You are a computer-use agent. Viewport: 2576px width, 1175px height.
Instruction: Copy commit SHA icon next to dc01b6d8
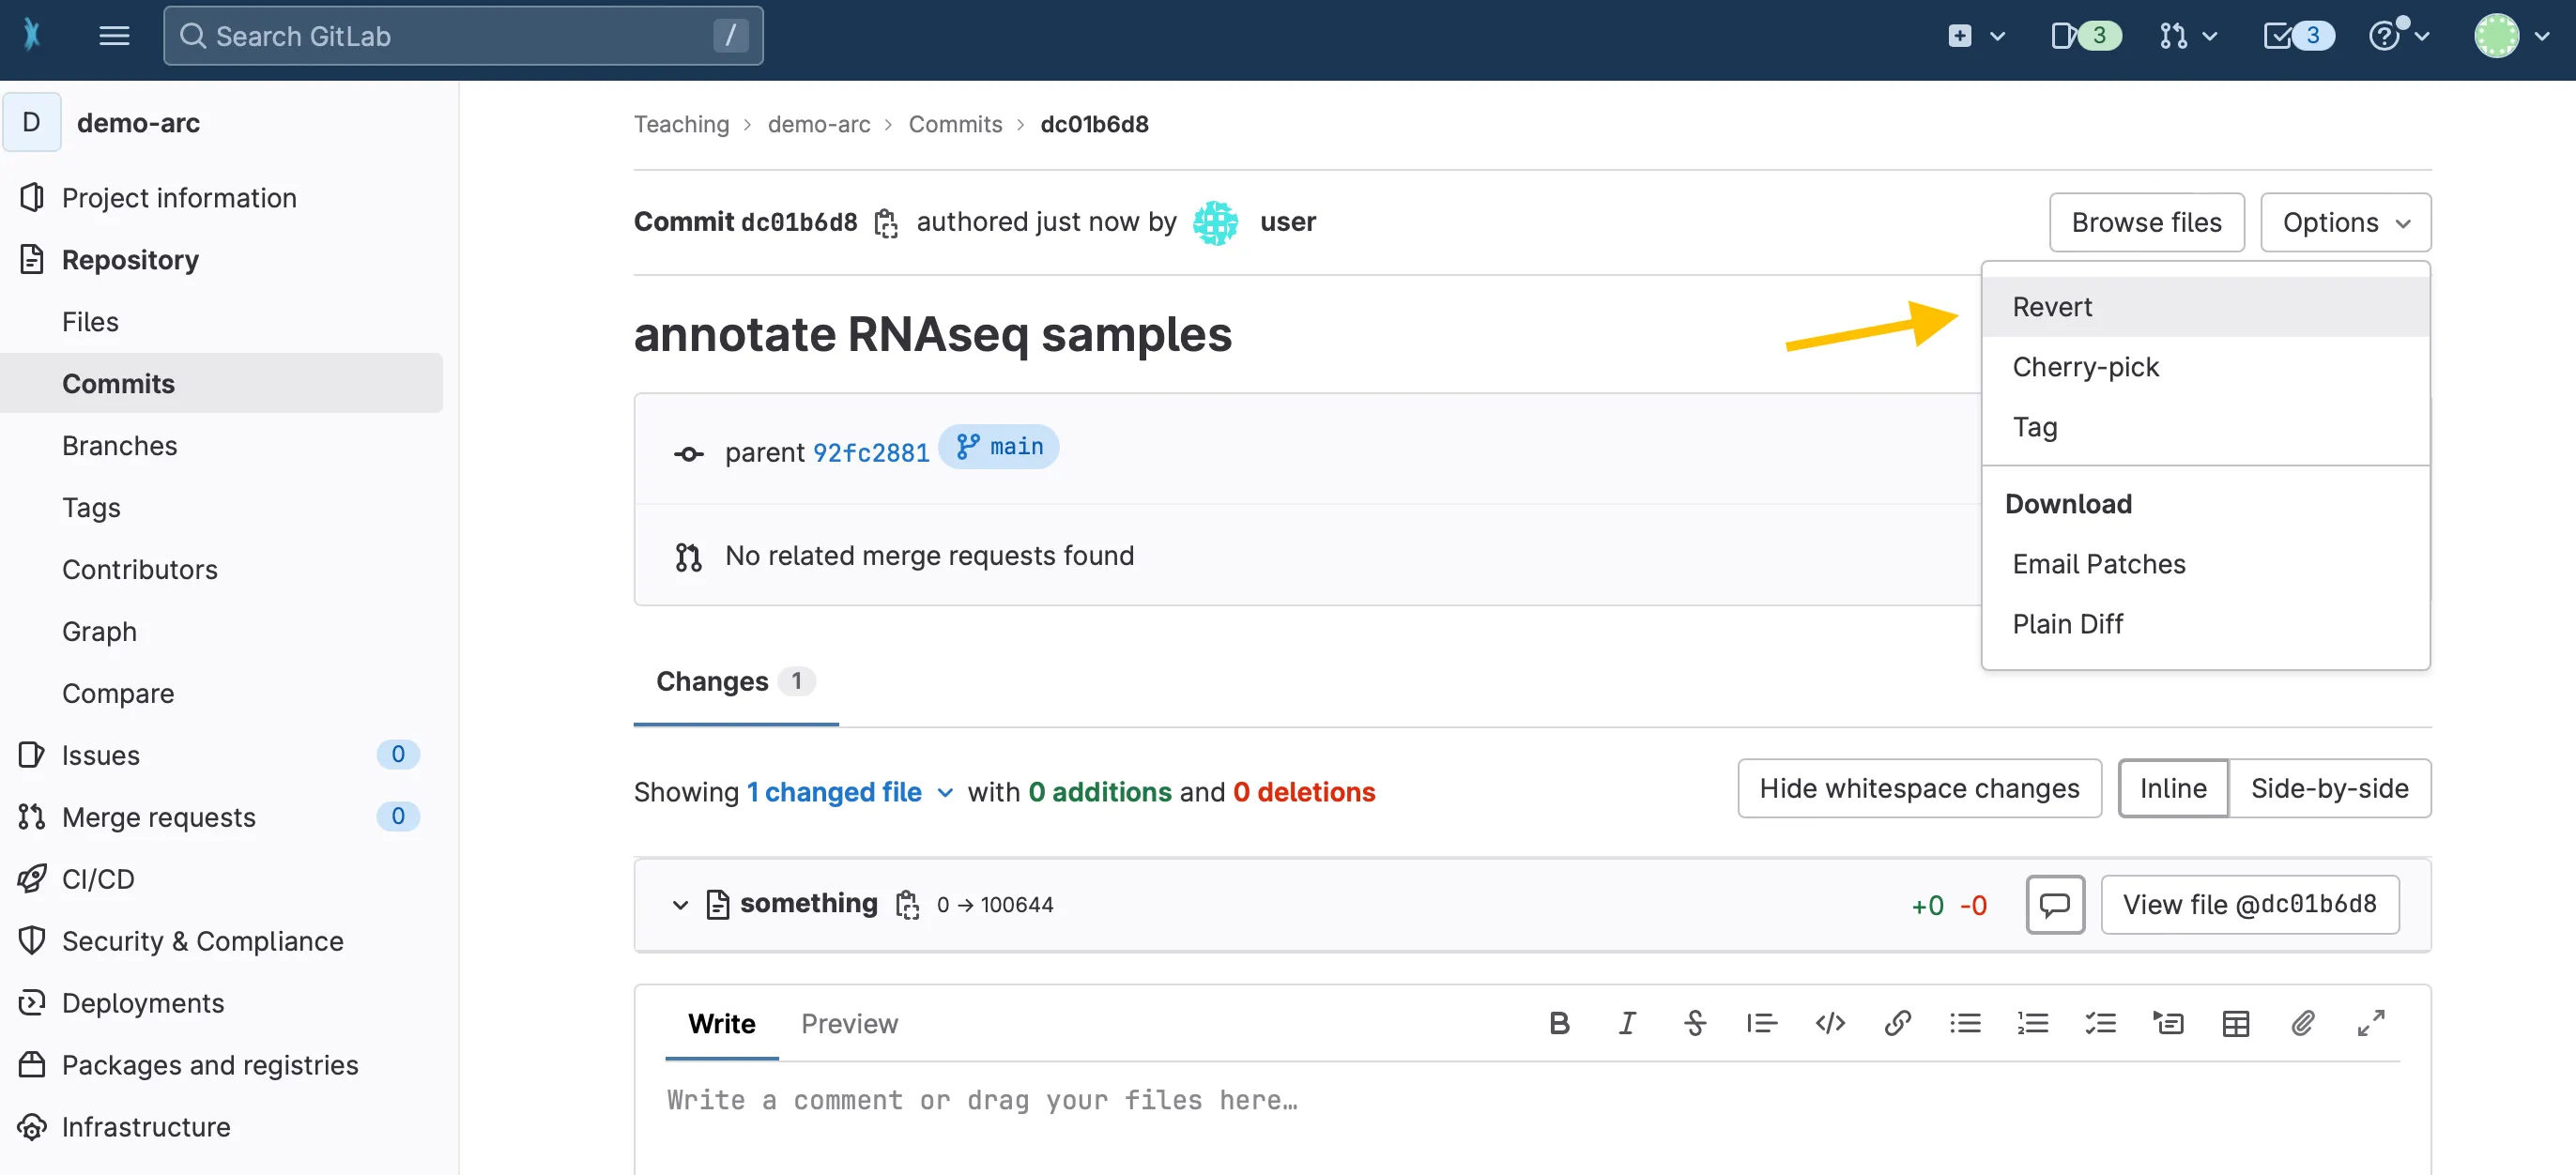(886, 223)
